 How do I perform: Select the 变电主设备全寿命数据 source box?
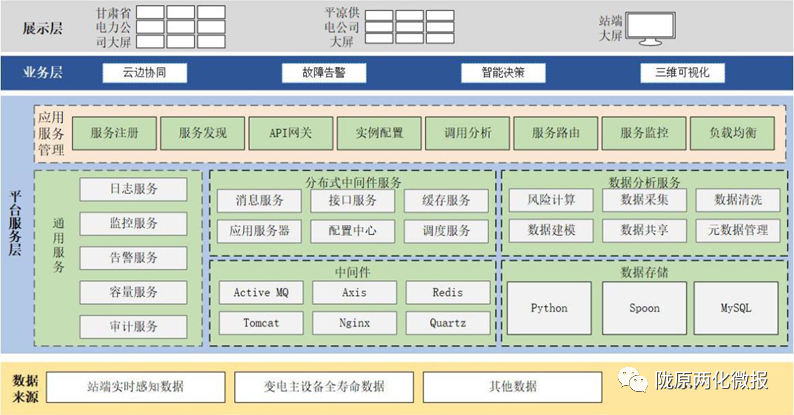(324, 388)
